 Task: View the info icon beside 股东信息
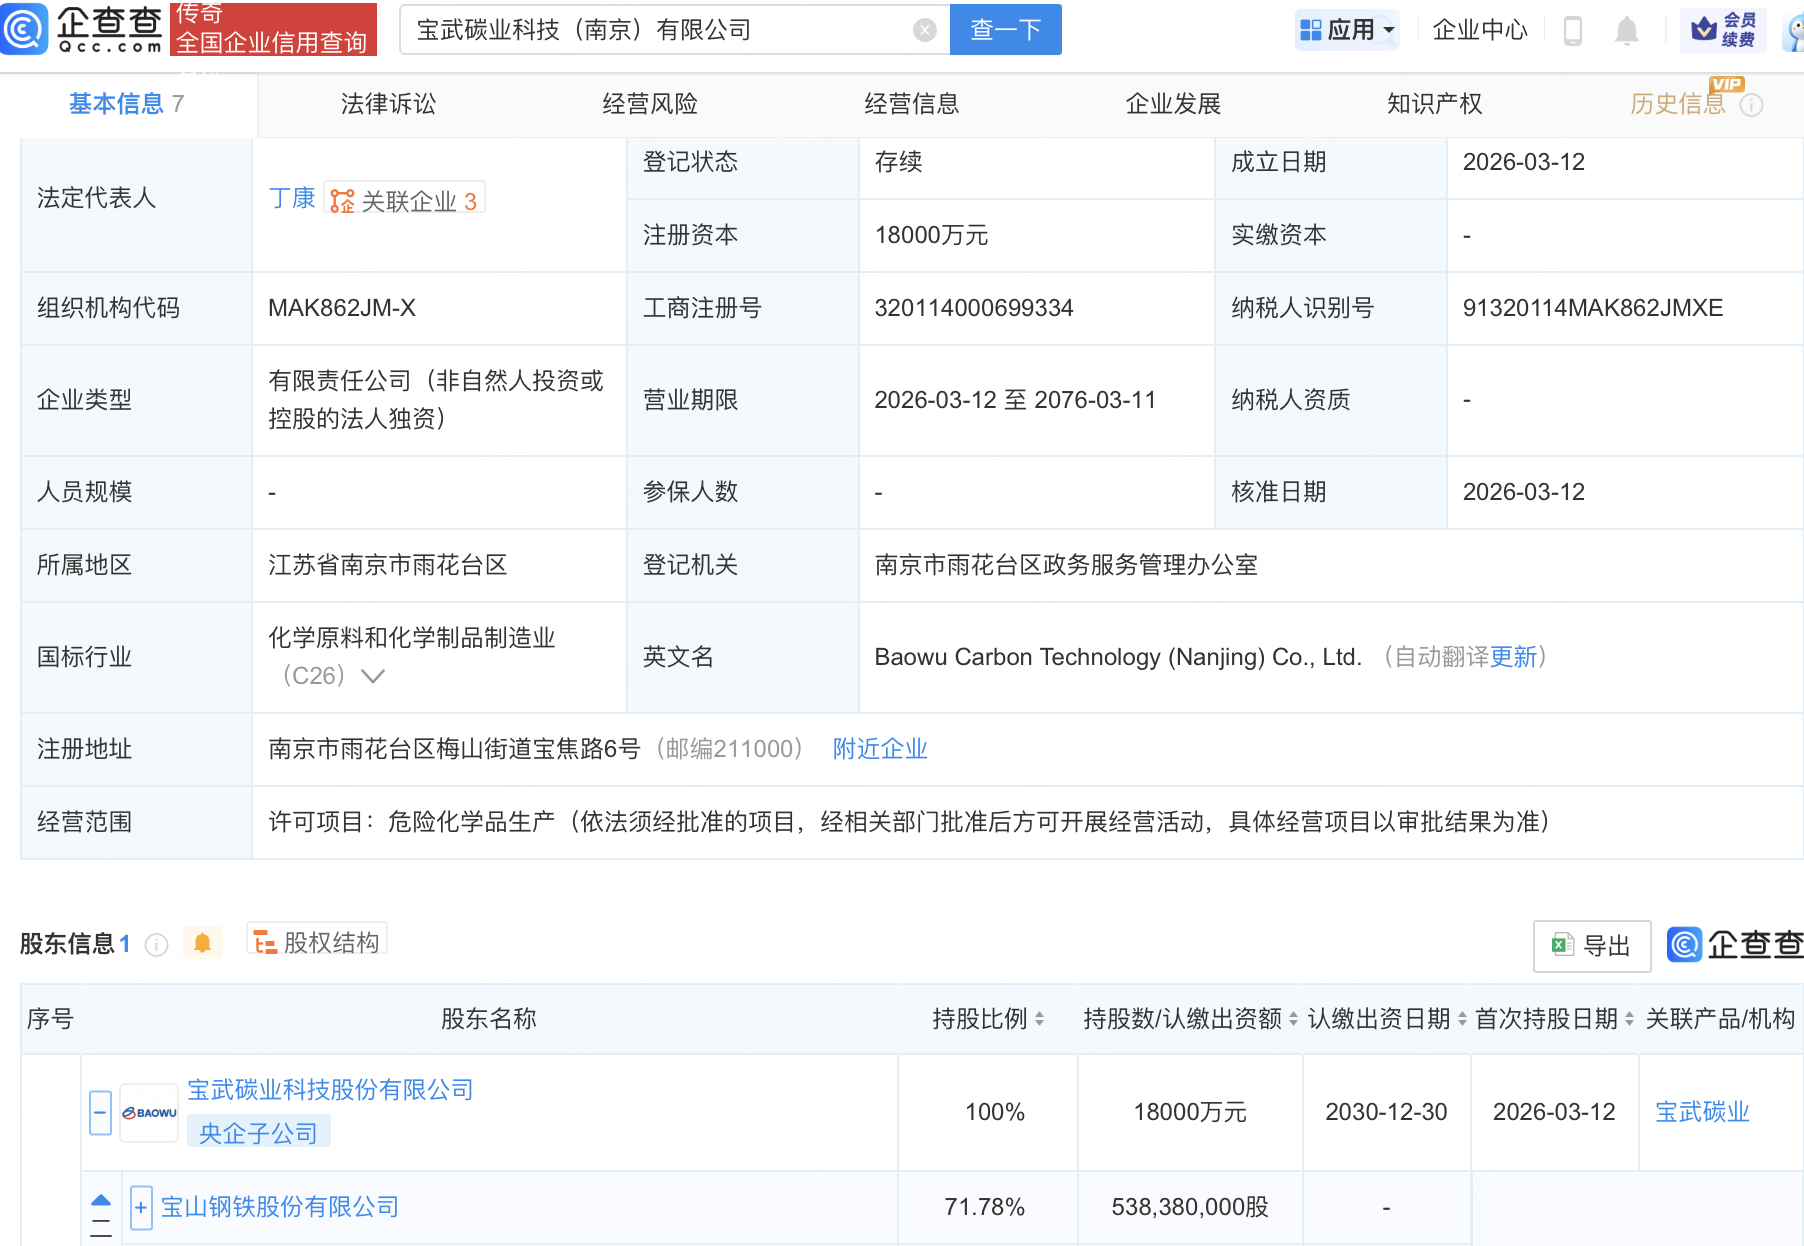pos(156,946)
